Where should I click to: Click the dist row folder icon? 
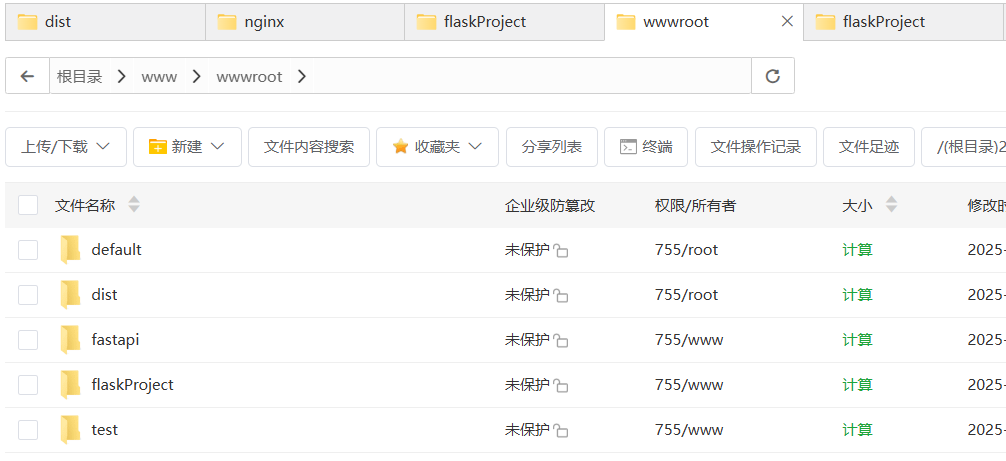click(70, 294)
